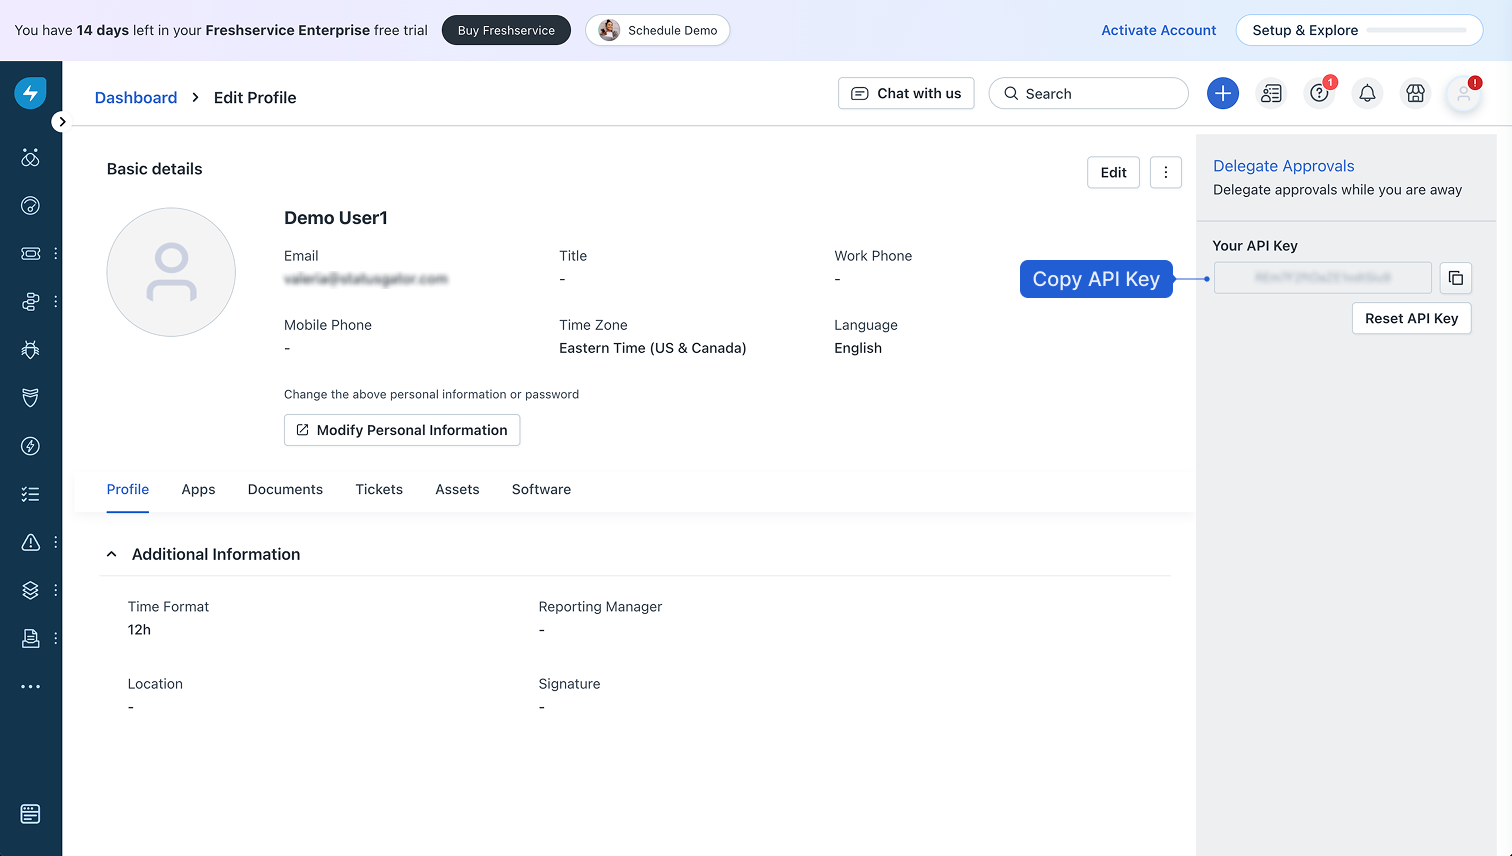Open the help question mark icon

coord(1320,93)
